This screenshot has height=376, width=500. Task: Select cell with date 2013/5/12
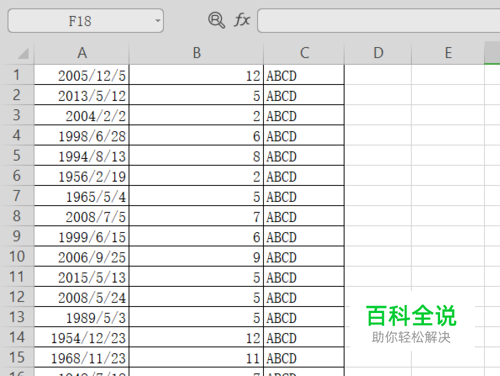click(x=82, y=95)
